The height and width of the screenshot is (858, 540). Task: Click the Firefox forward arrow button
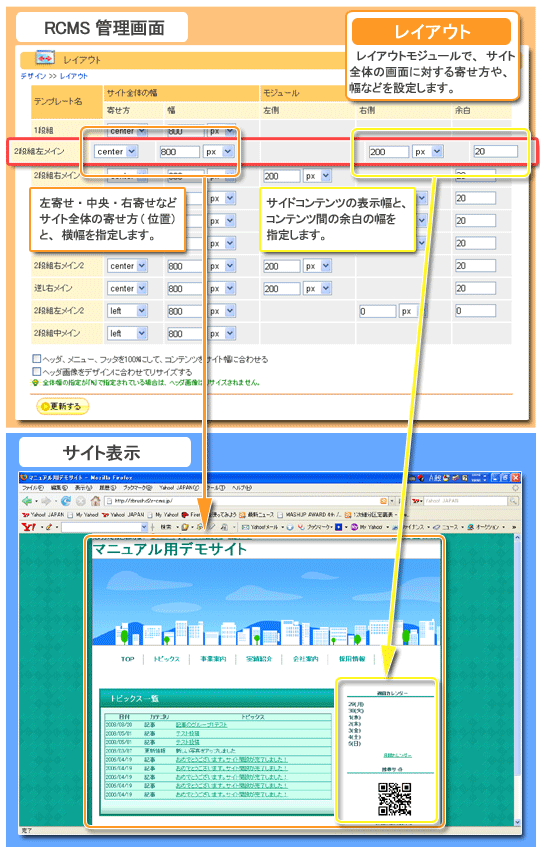pos(46,501)
